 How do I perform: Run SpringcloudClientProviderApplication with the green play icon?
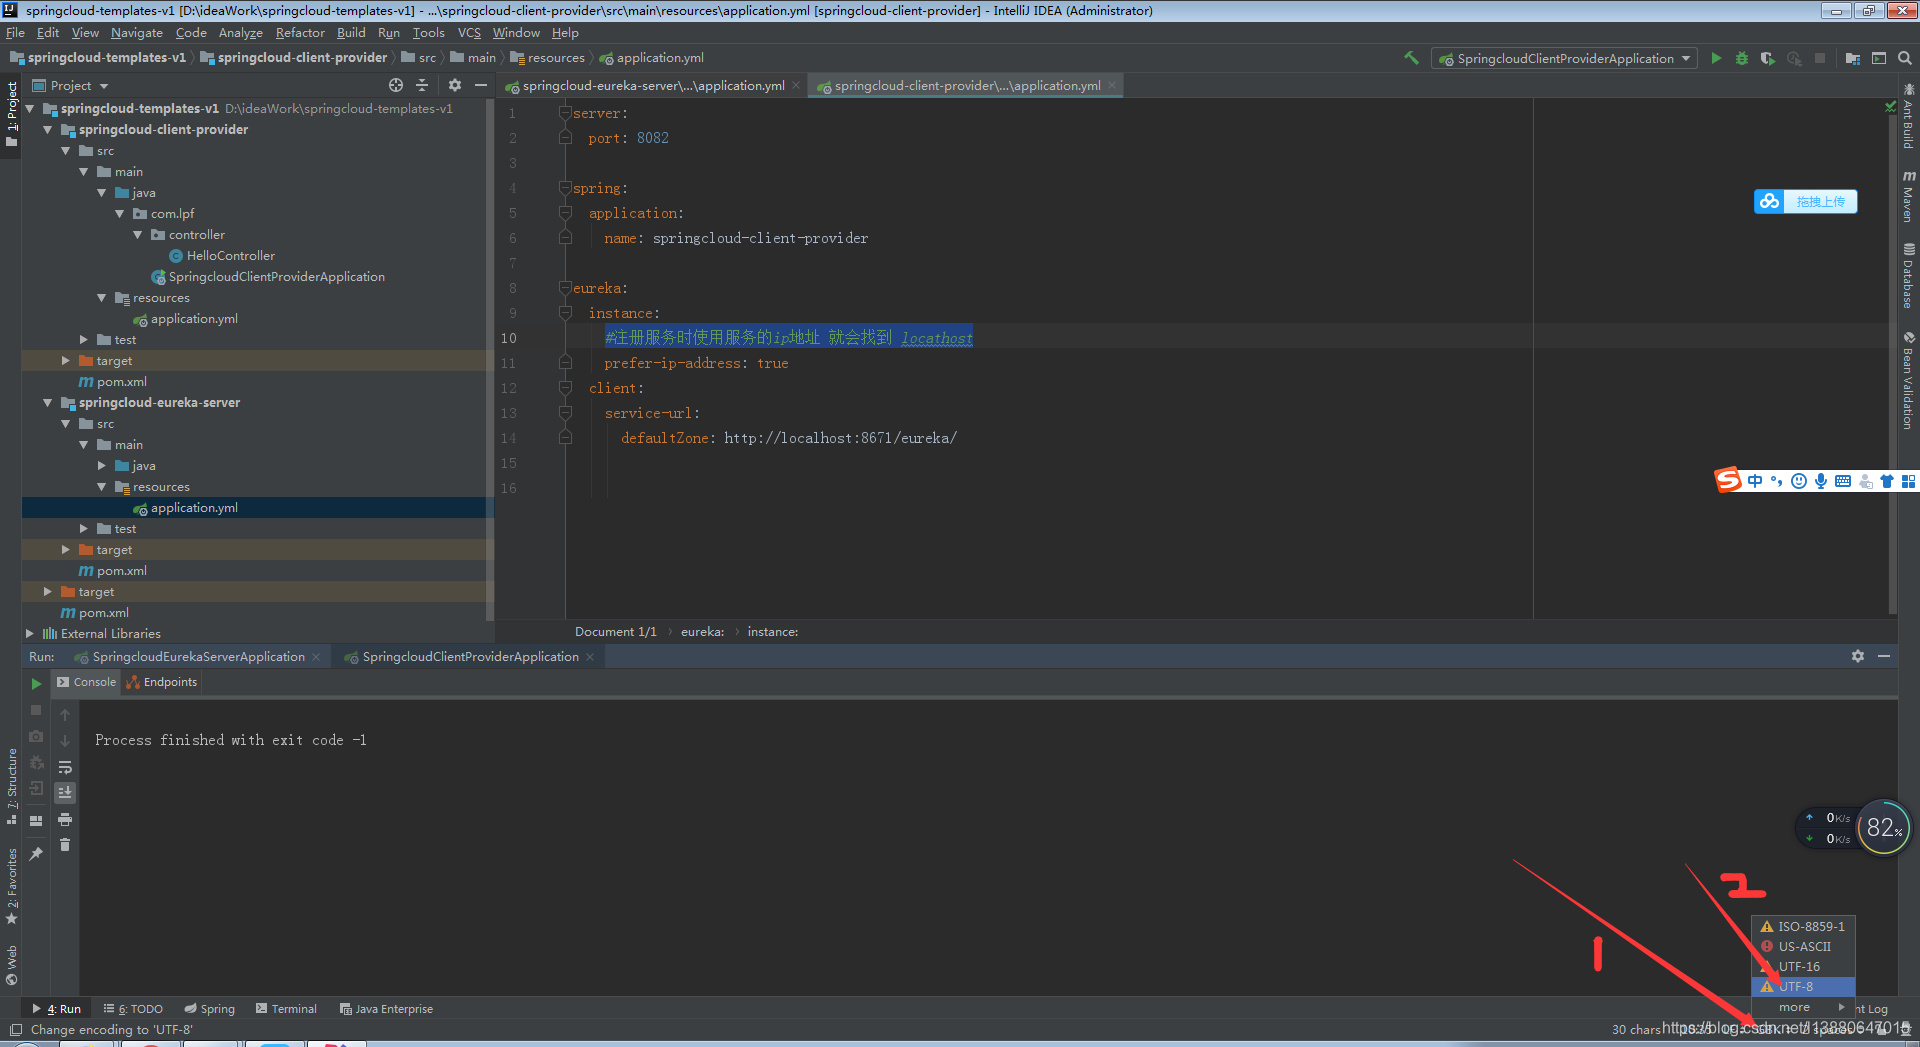[1716, 58]
